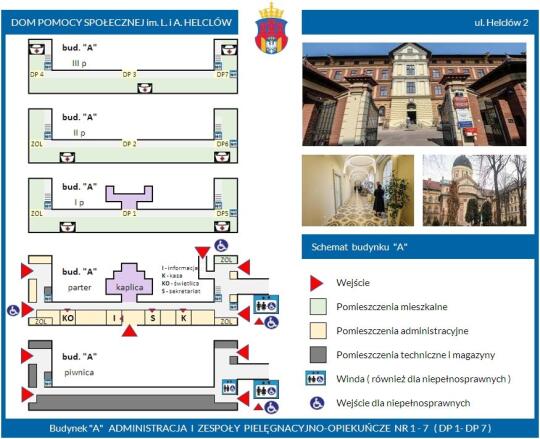Select the nurse icon above DP7 on III p
This screenshot has width=540, height=439.
(229, 49)
